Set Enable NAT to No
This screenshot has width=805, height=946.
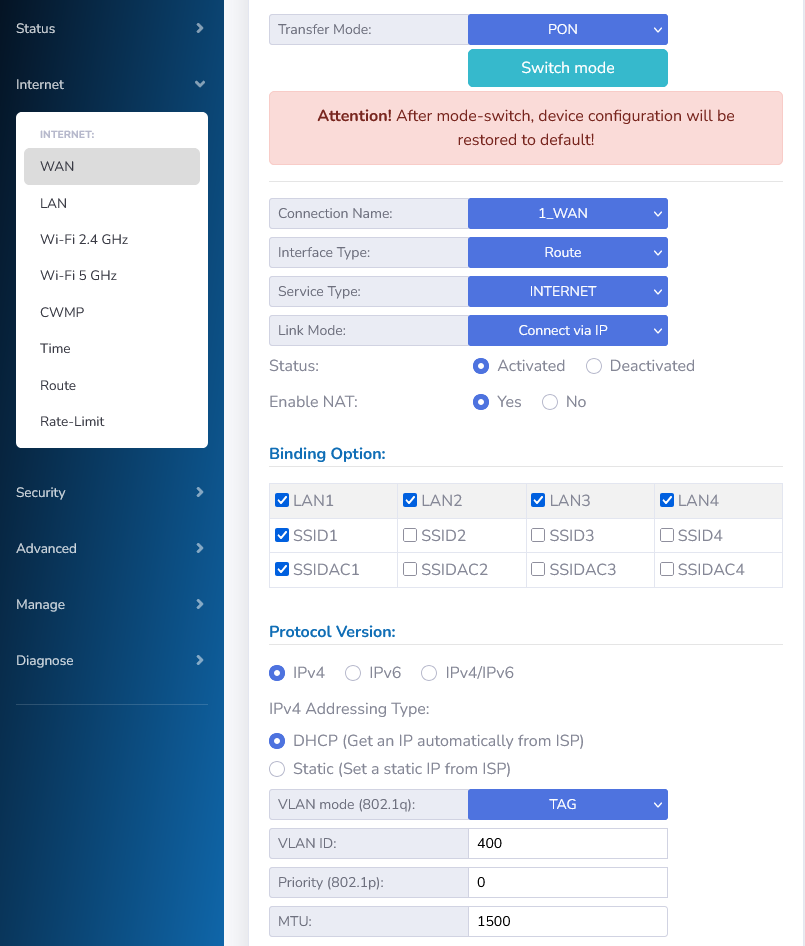[550, 402]
